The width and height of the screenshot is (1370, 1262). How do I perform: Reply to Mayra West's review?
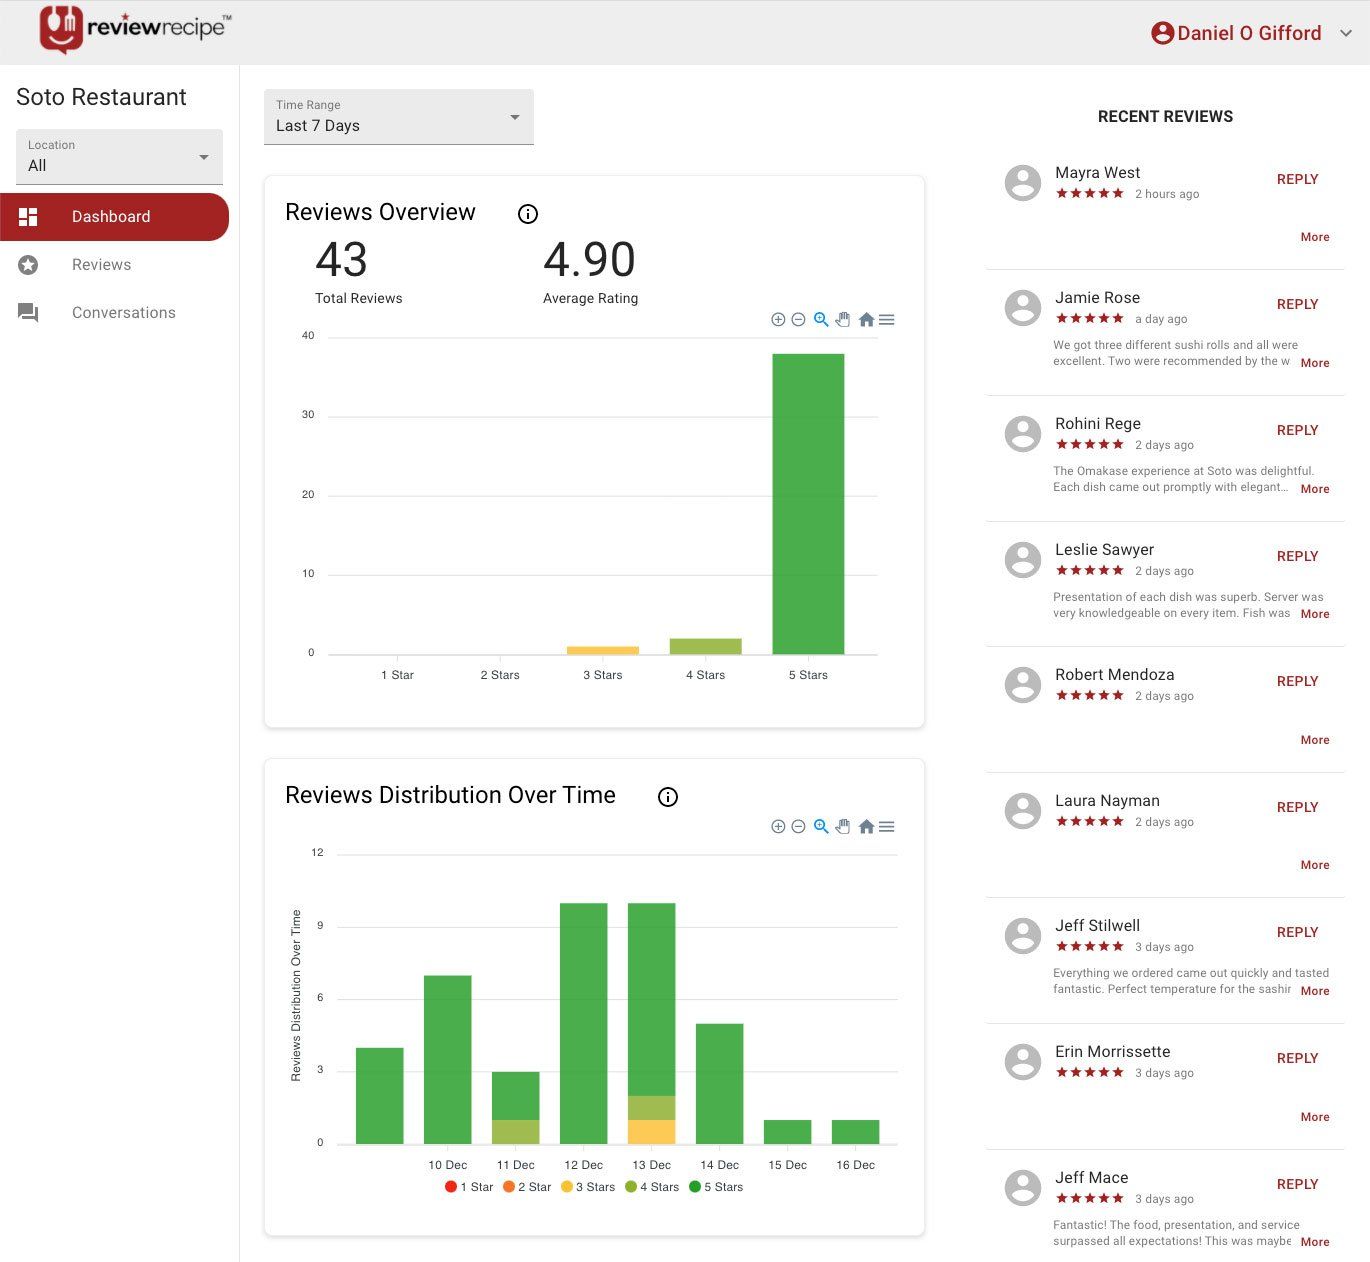coord(1297,179)
